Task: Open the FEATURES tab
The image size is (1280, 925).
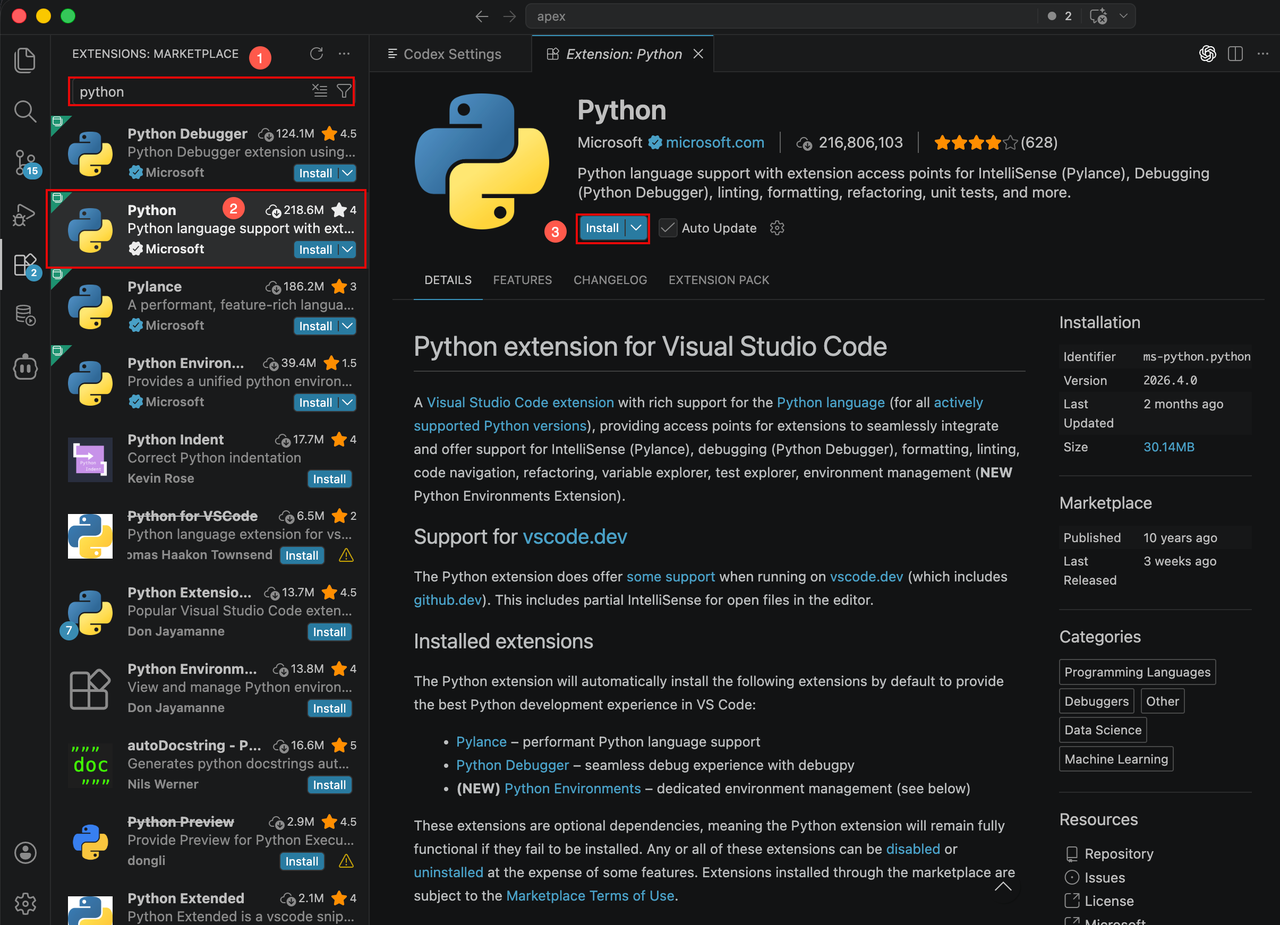Action: point(522,280)
